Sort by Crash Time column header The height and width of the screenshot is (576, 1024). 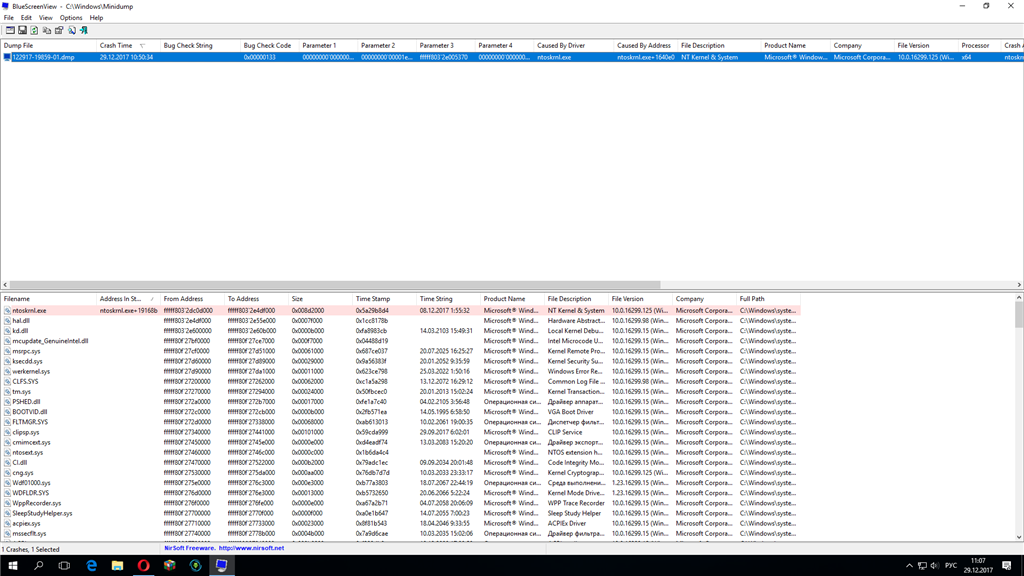tap(128, 46)
